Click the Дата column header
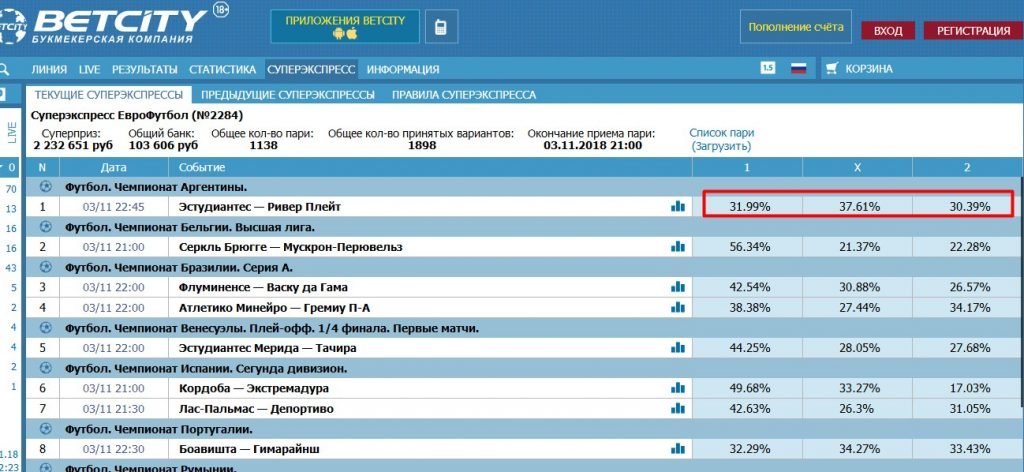 [x=114, y=167]
